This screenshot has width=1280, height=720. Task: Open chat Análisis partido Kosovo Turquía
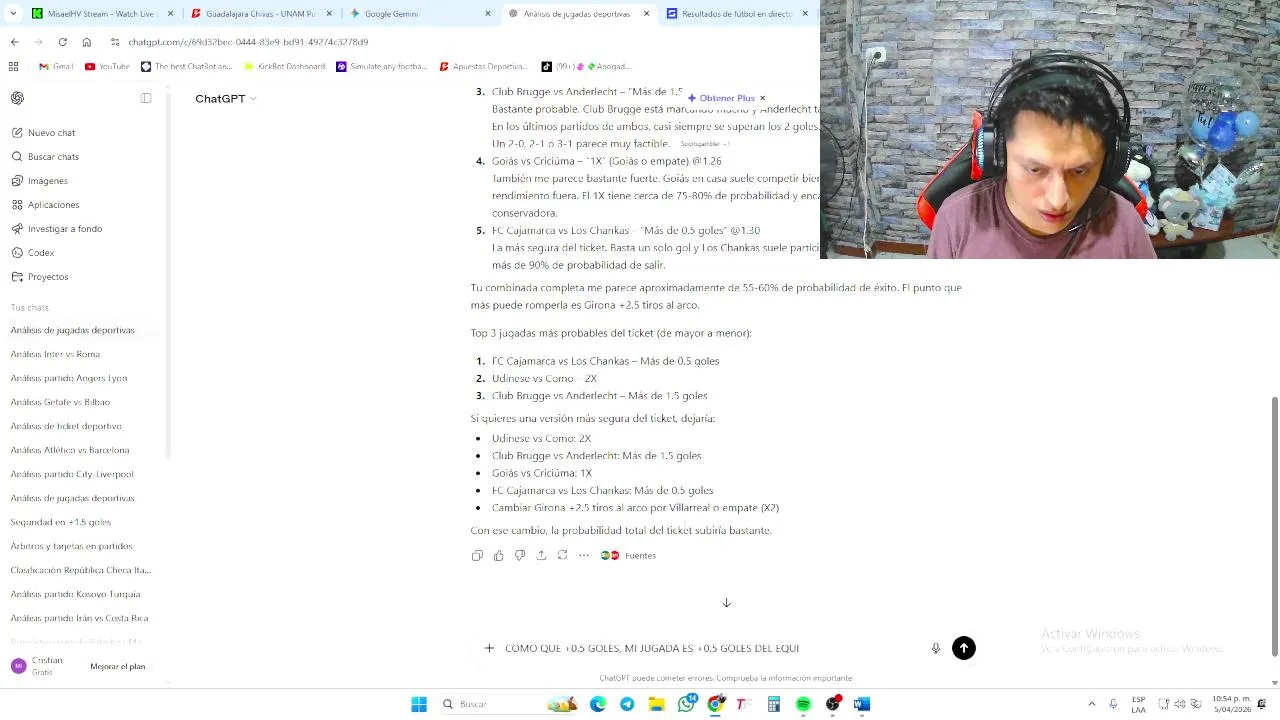click(75, 594)
